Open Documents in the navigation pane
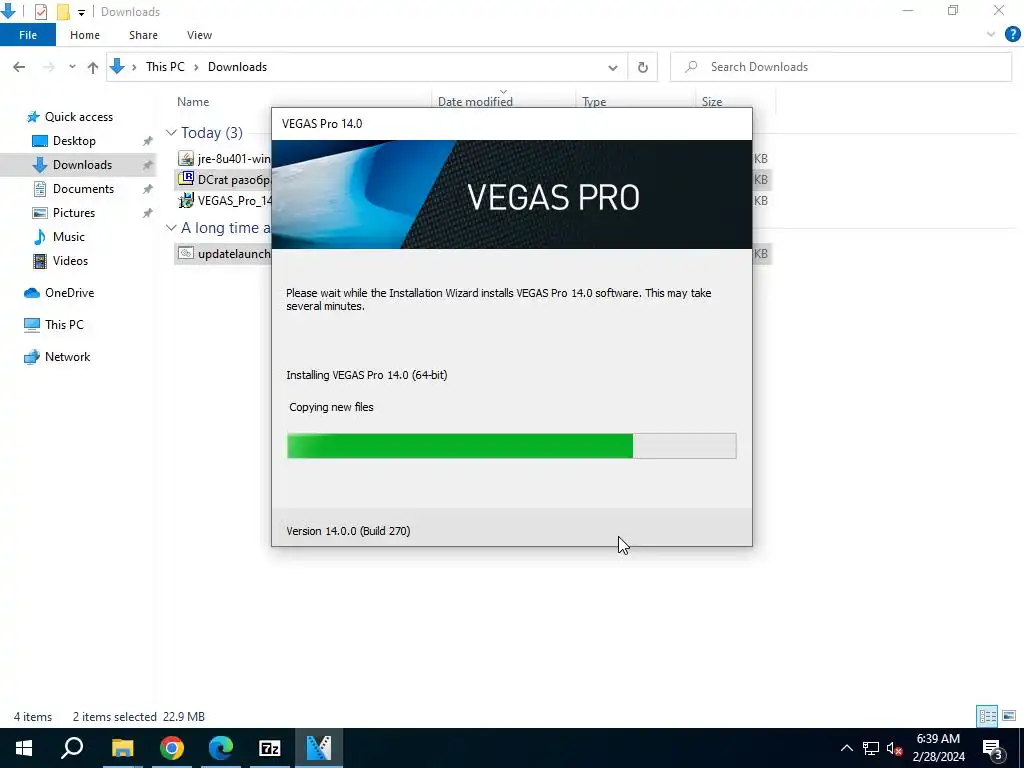The image size is (1024, 768). (x=83, y=189)
